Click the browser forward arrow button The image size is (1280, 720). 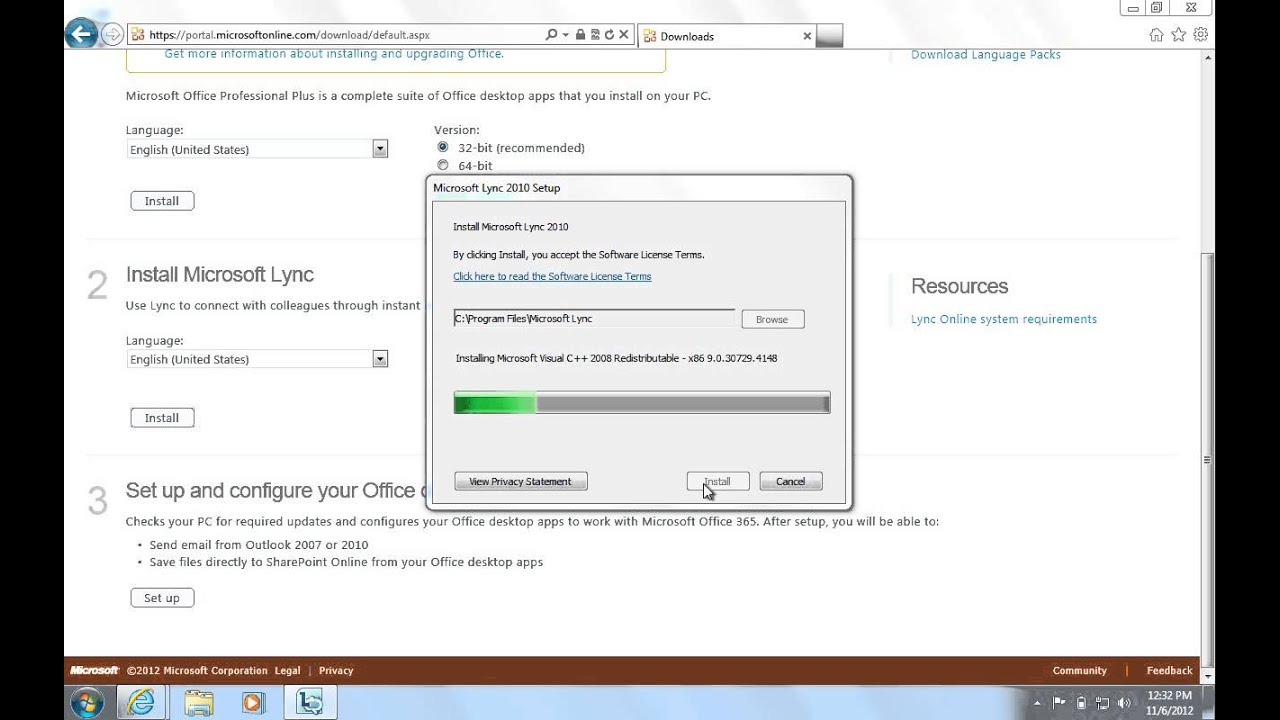click(111, 35)
